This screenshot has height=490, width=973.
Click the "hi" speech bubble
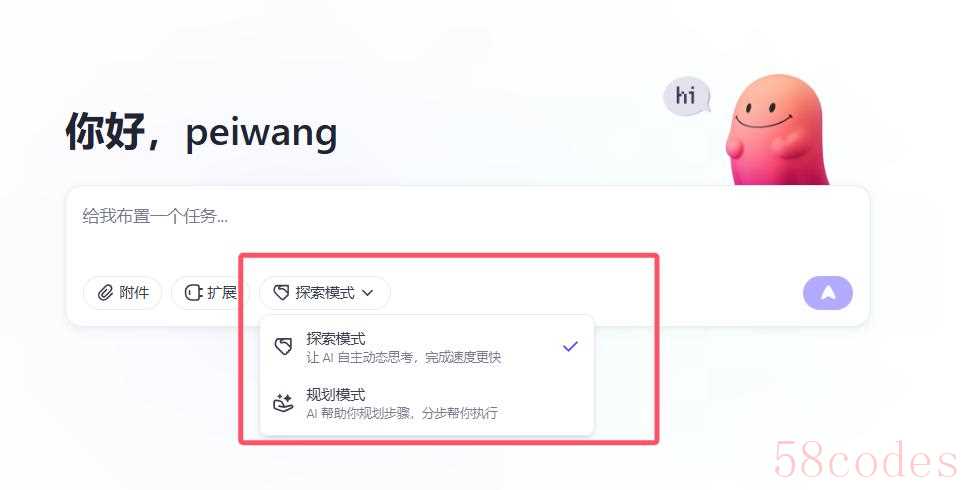coord(686,96)
